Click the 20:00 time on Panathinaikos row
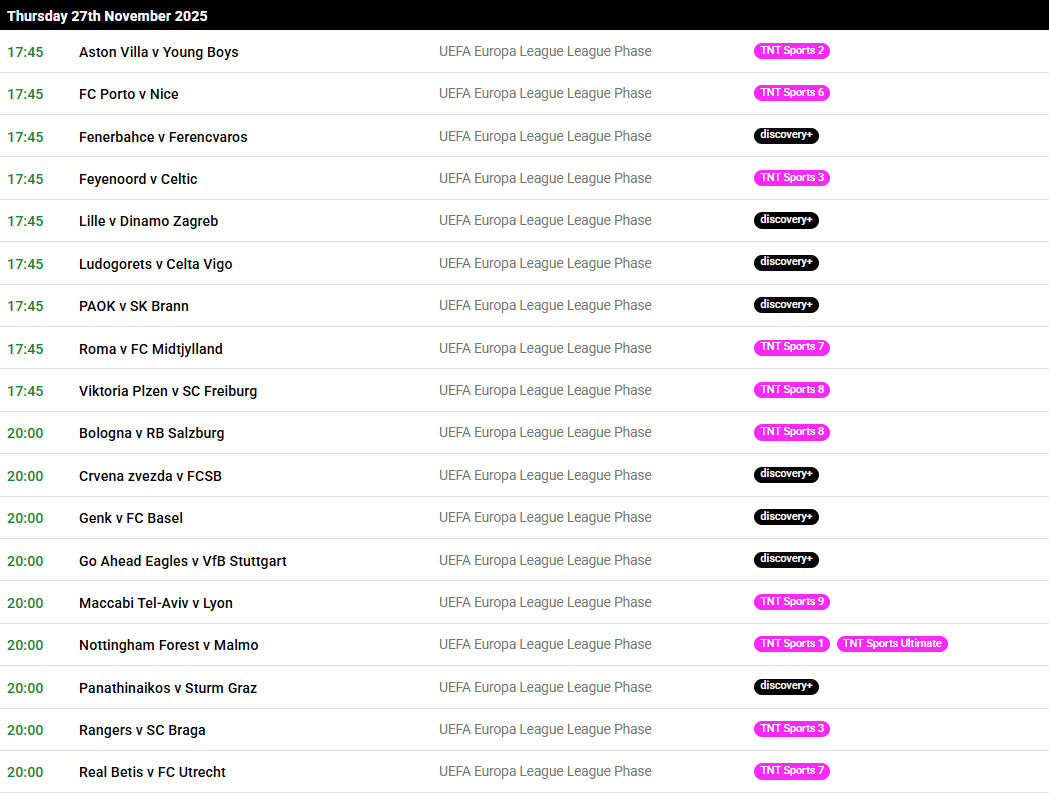This screenshot has height=793, width=1049. [x=25, y=689]
